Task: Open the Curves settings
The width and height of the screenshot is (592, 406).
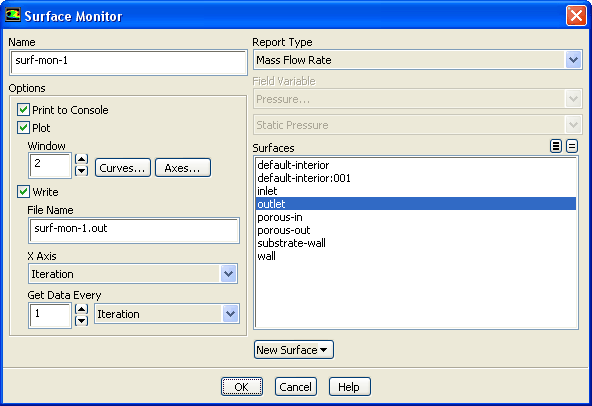Action: click(123, 168)
